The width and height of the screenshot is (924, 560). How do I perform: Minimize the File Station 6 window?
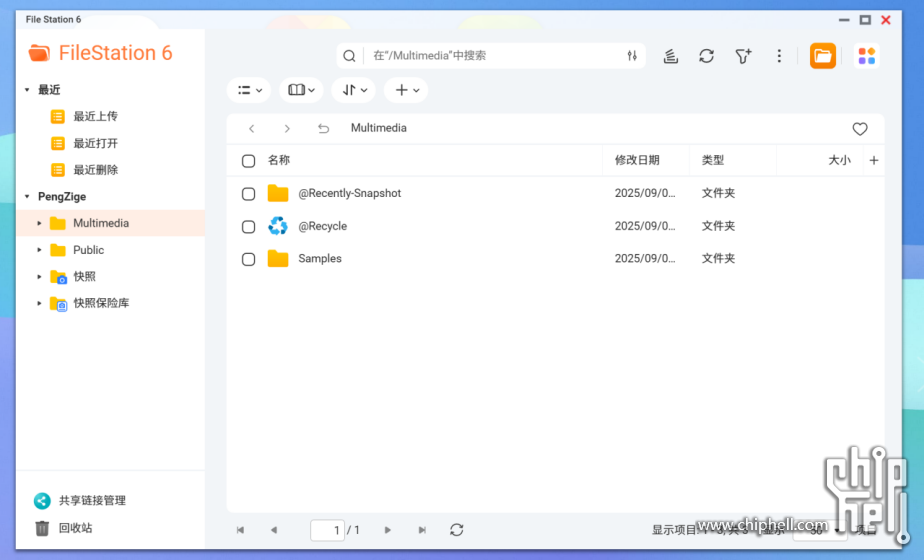(844, 20)
